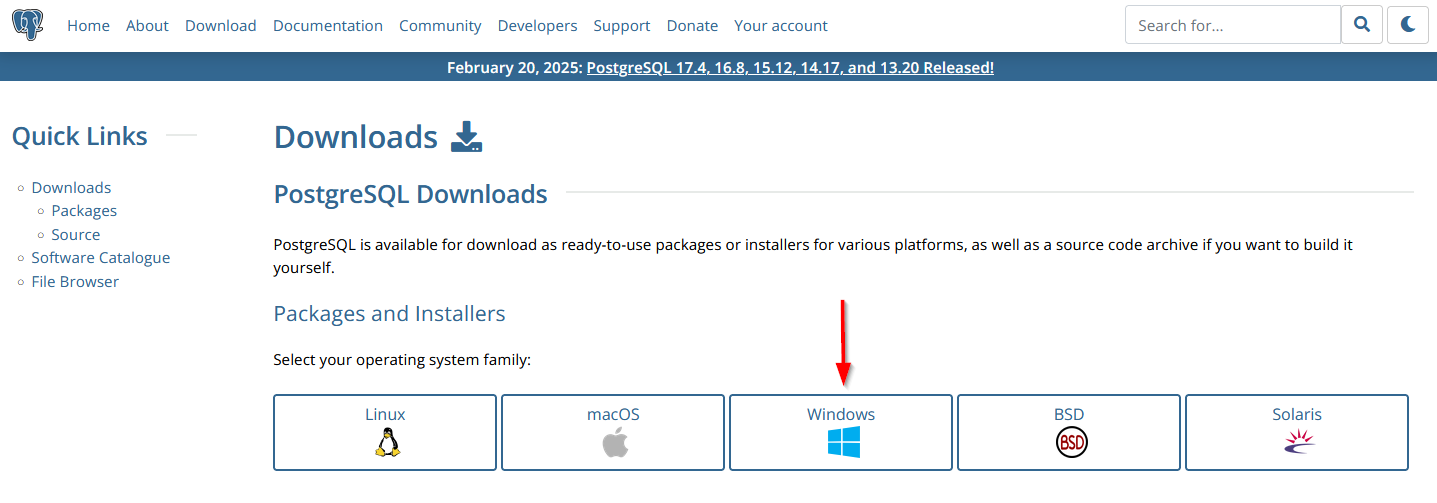
Task: Select the macOS apple icon
Action: coord(614,442)
